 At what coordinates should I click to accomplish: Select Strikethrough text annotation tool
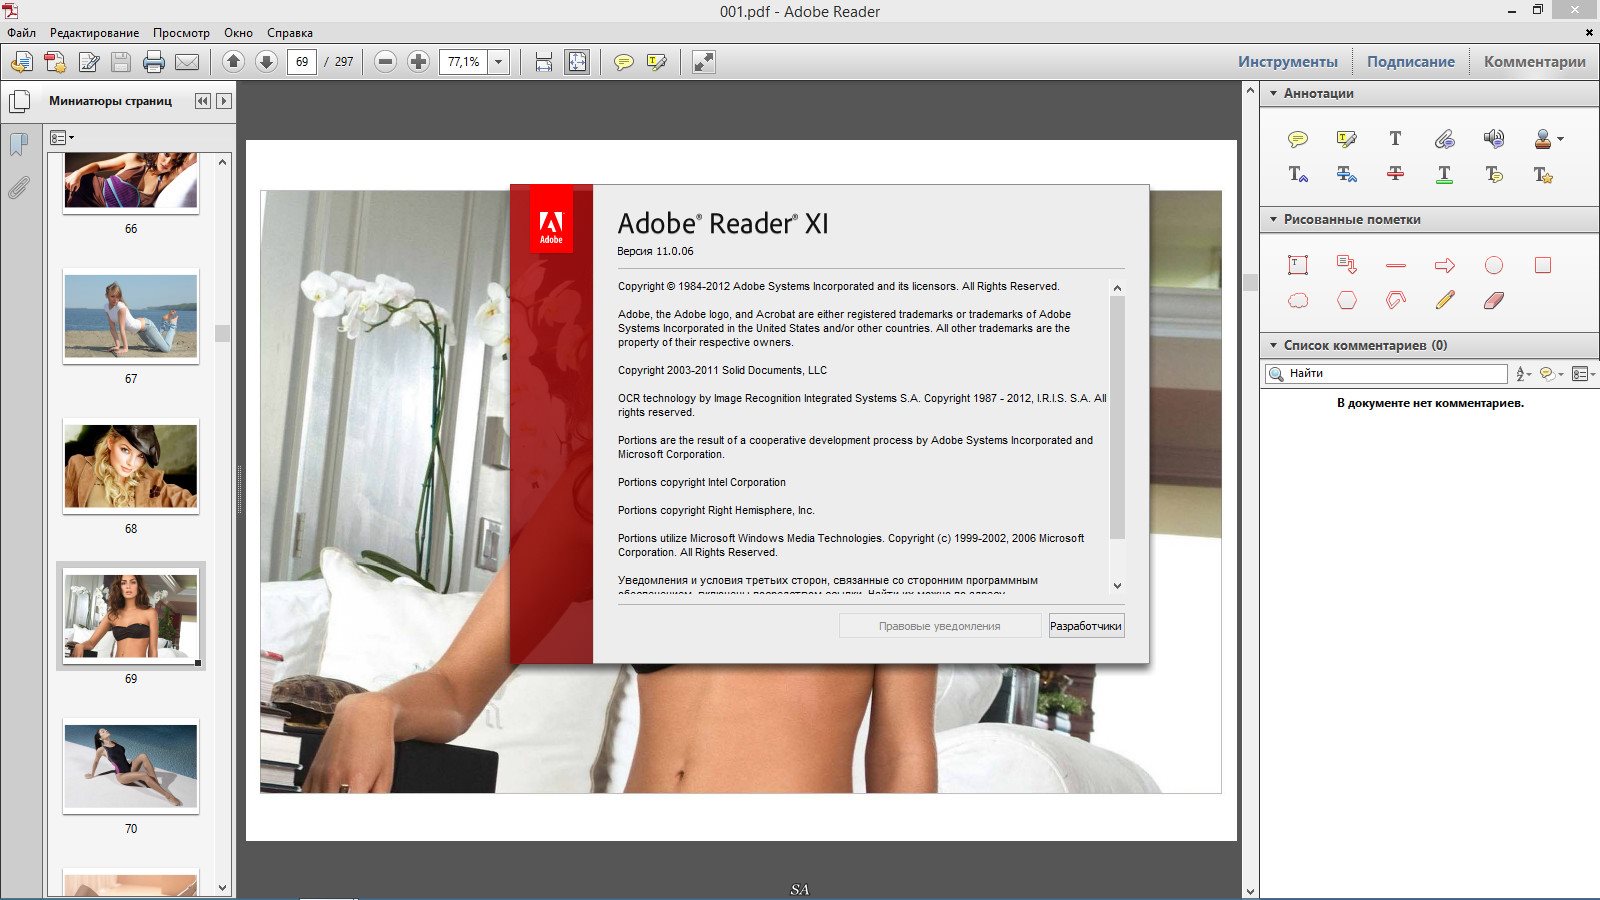(1395, 174)
